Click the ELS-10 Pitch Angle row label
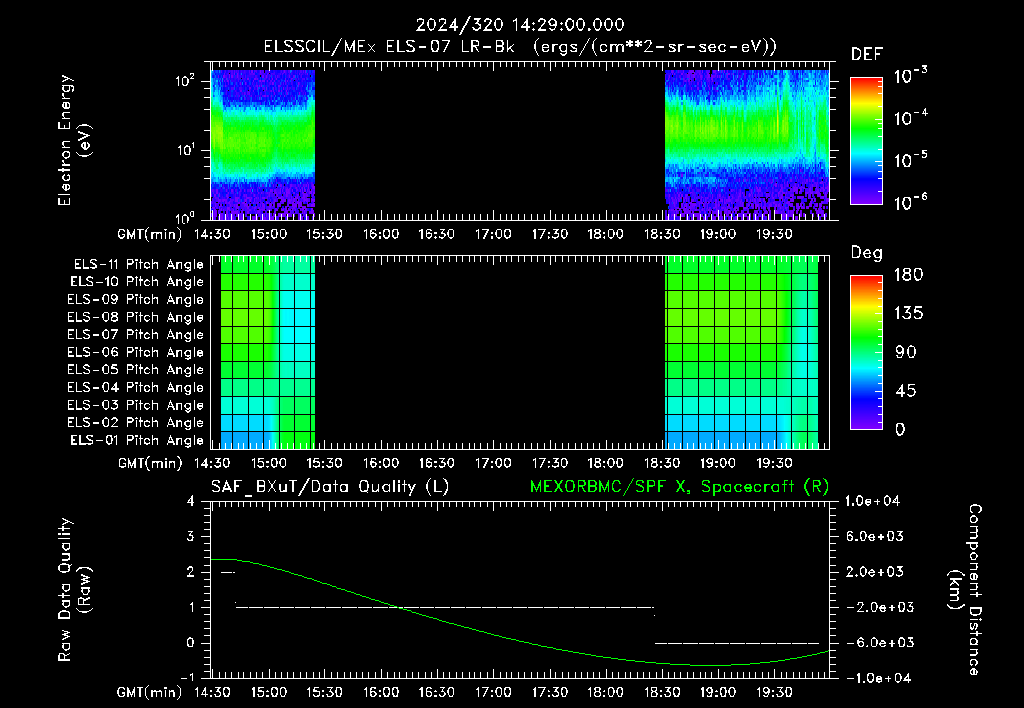 136,282
